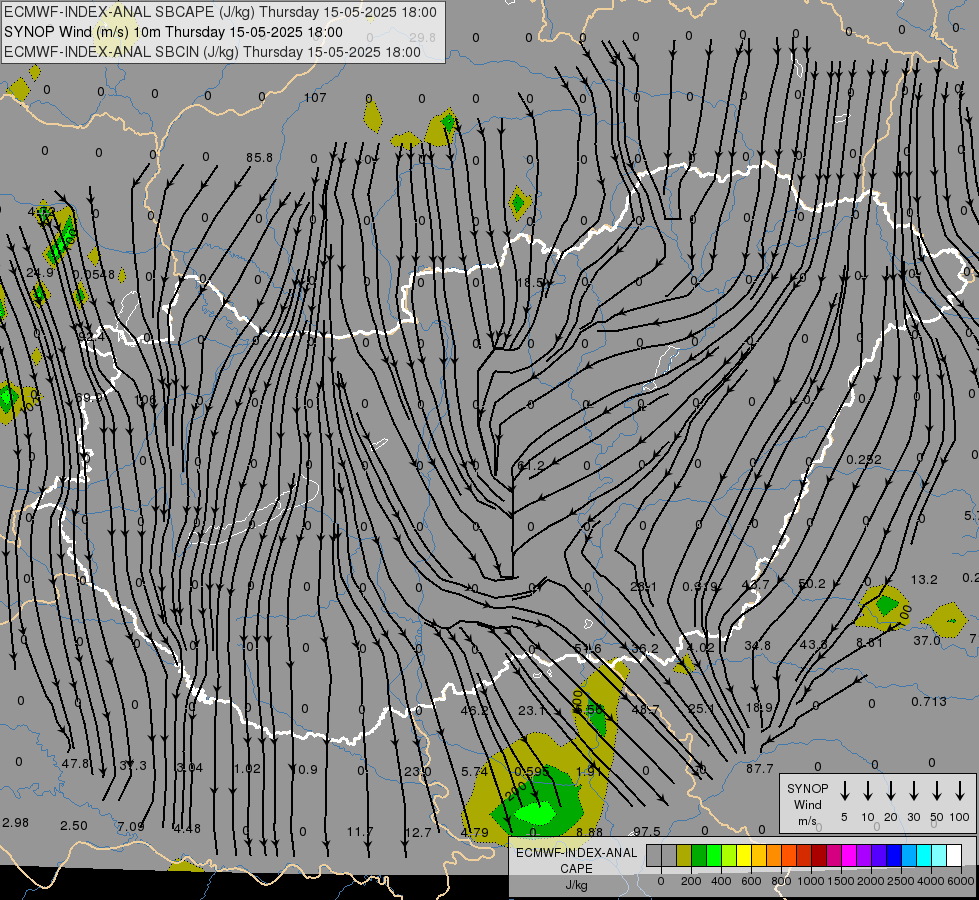The image size is (979, 900).
Task: Click the 36.2 value on the map
Action: (x=644, y=648)
